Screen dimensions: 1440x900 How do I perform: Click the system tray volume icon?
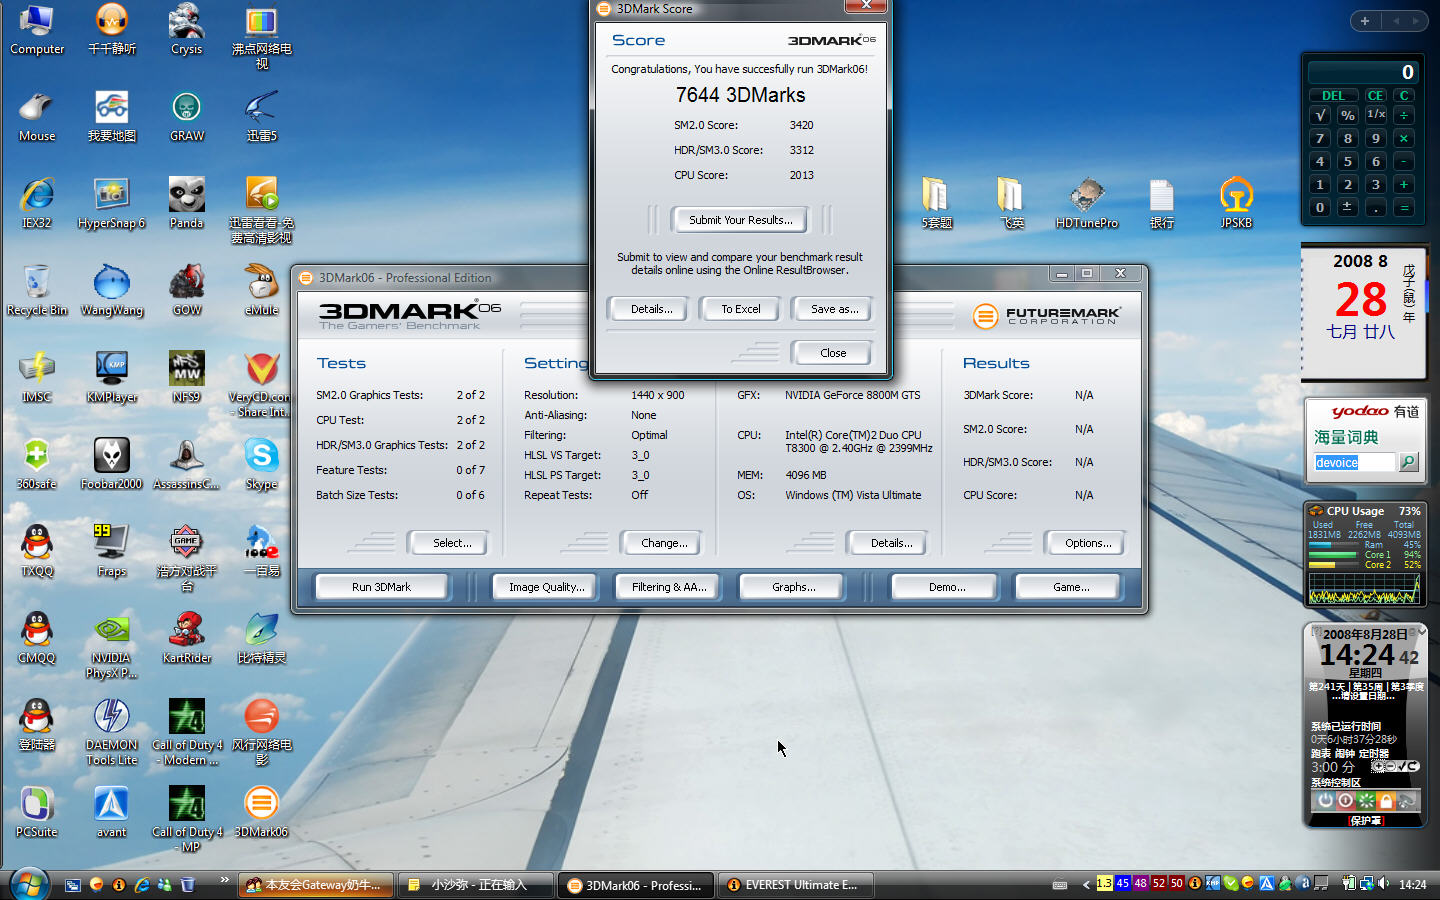(x=1384, y=884)
